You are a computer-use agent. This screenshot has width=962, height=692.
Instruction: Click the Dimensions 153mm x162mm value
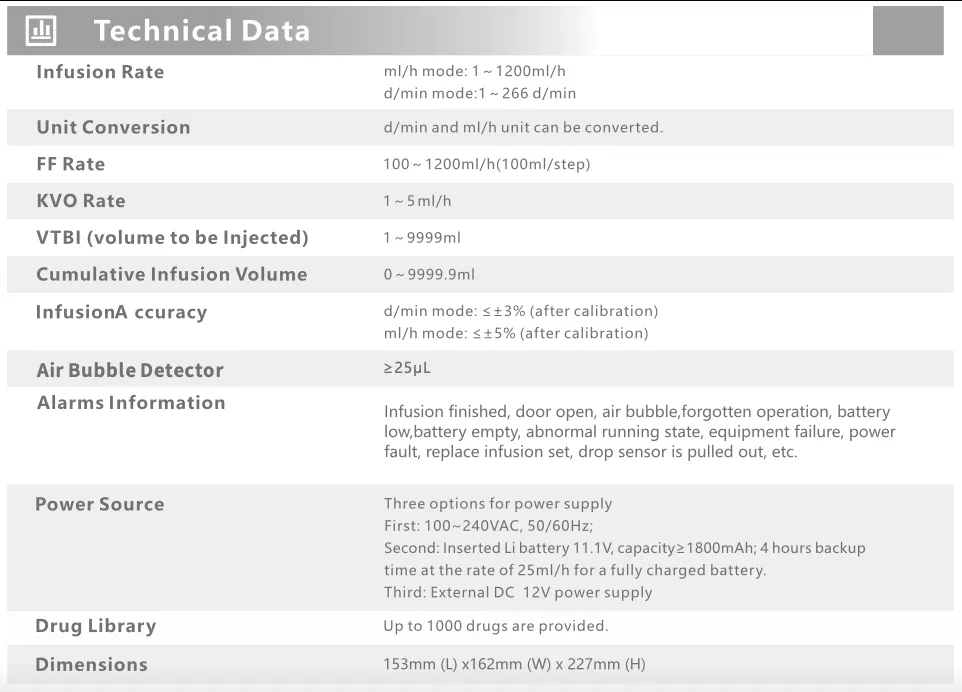(514, 664)
